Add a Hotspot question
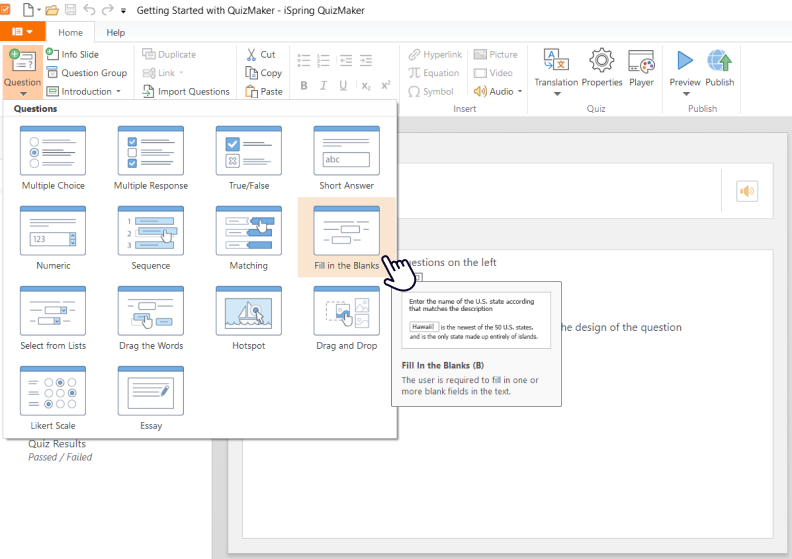 pos(249,319)
